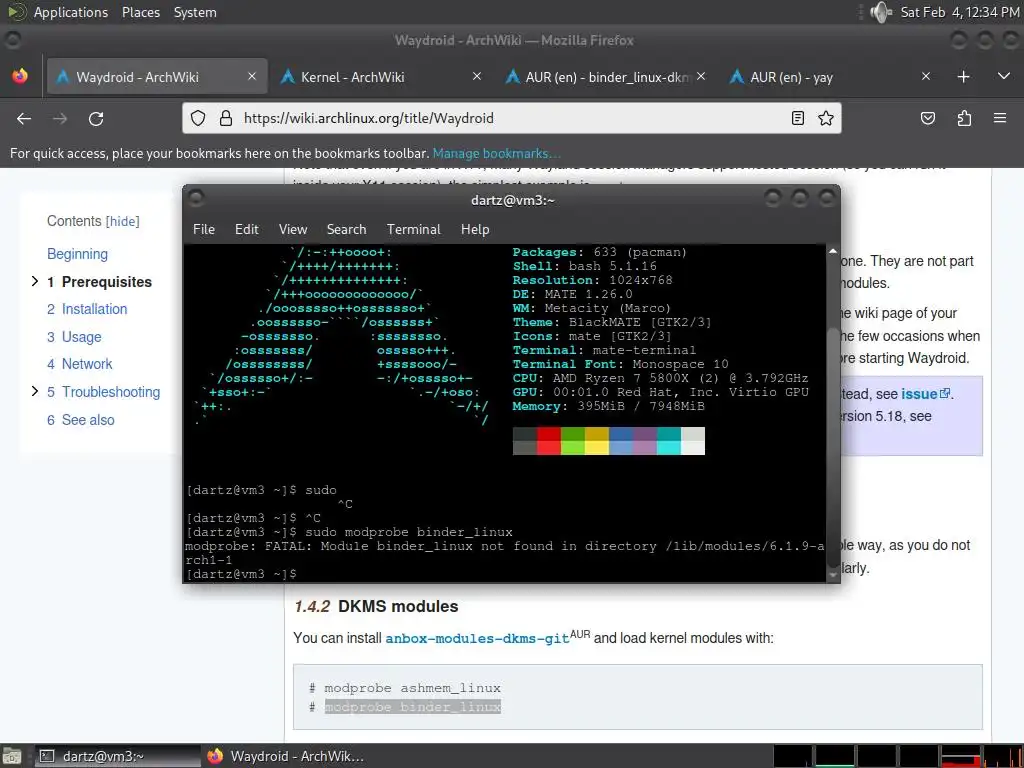Click the clock showing Sat Feb 4

pyautogui.click(x=959, y=12)
